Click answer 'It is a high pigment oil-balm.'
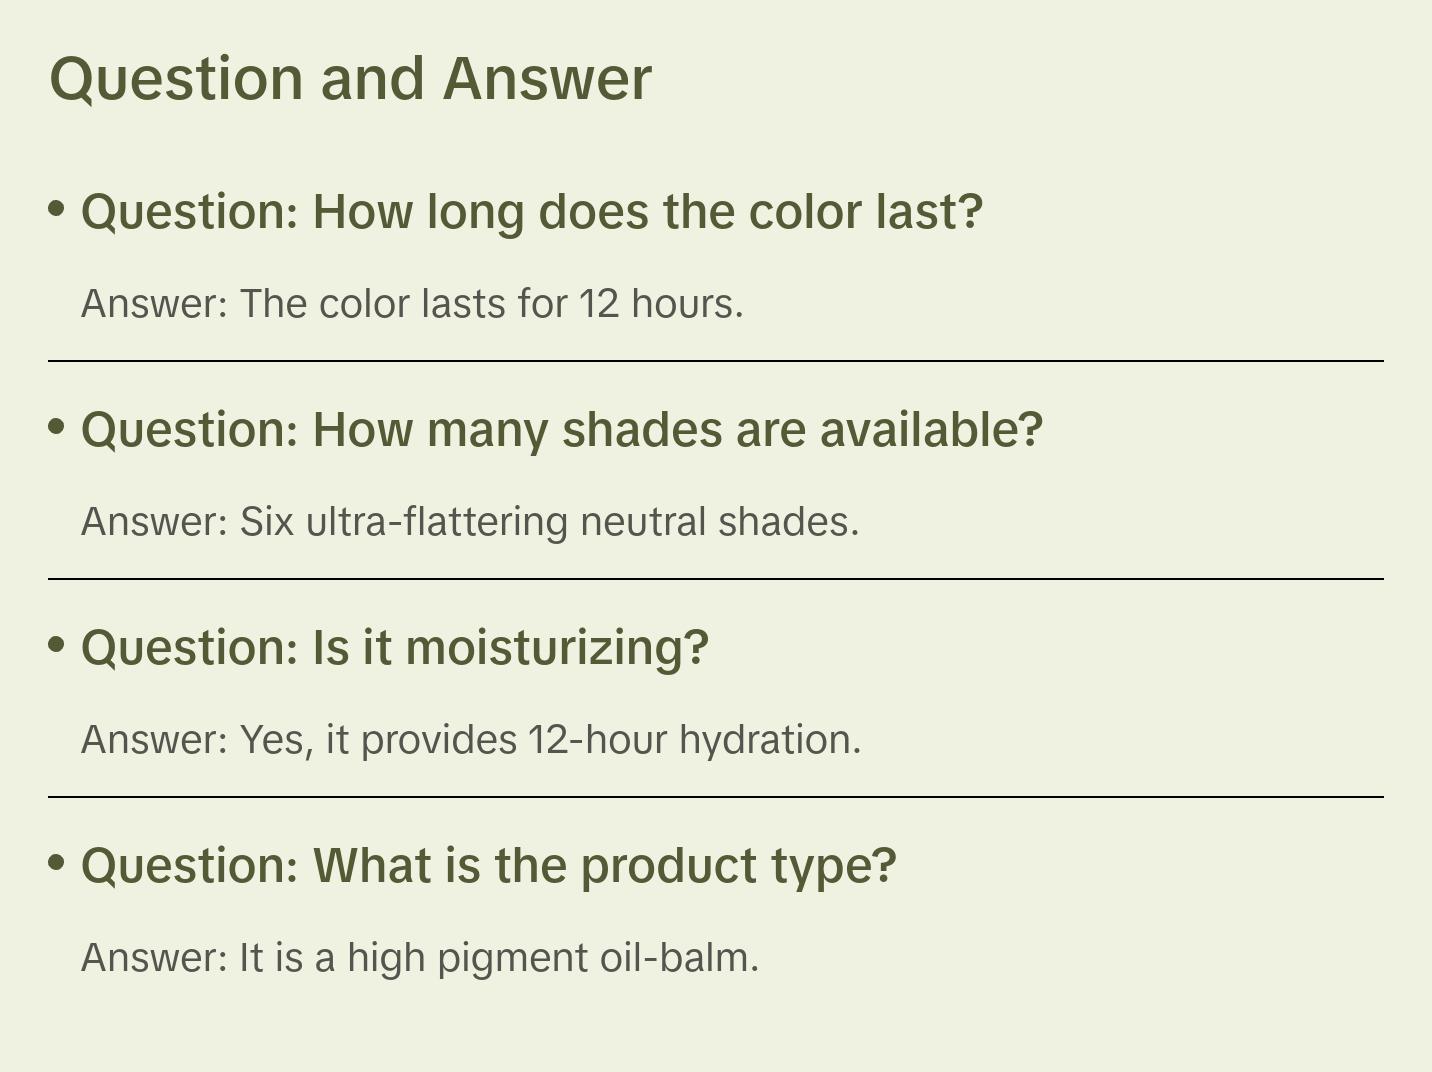 [x=420, y=958]
